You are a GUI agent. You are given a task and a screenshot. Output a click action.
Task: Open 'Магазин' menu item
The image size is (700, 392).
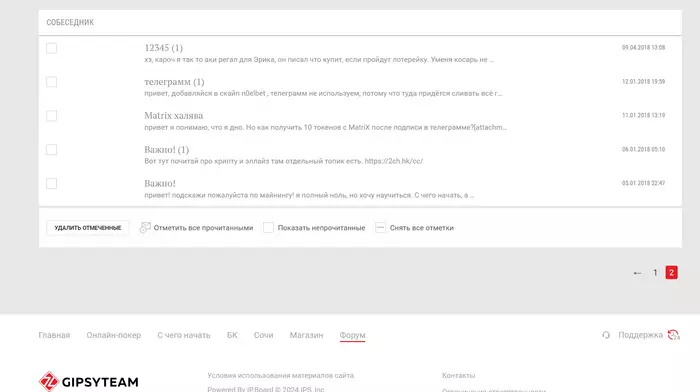(306, 335)
